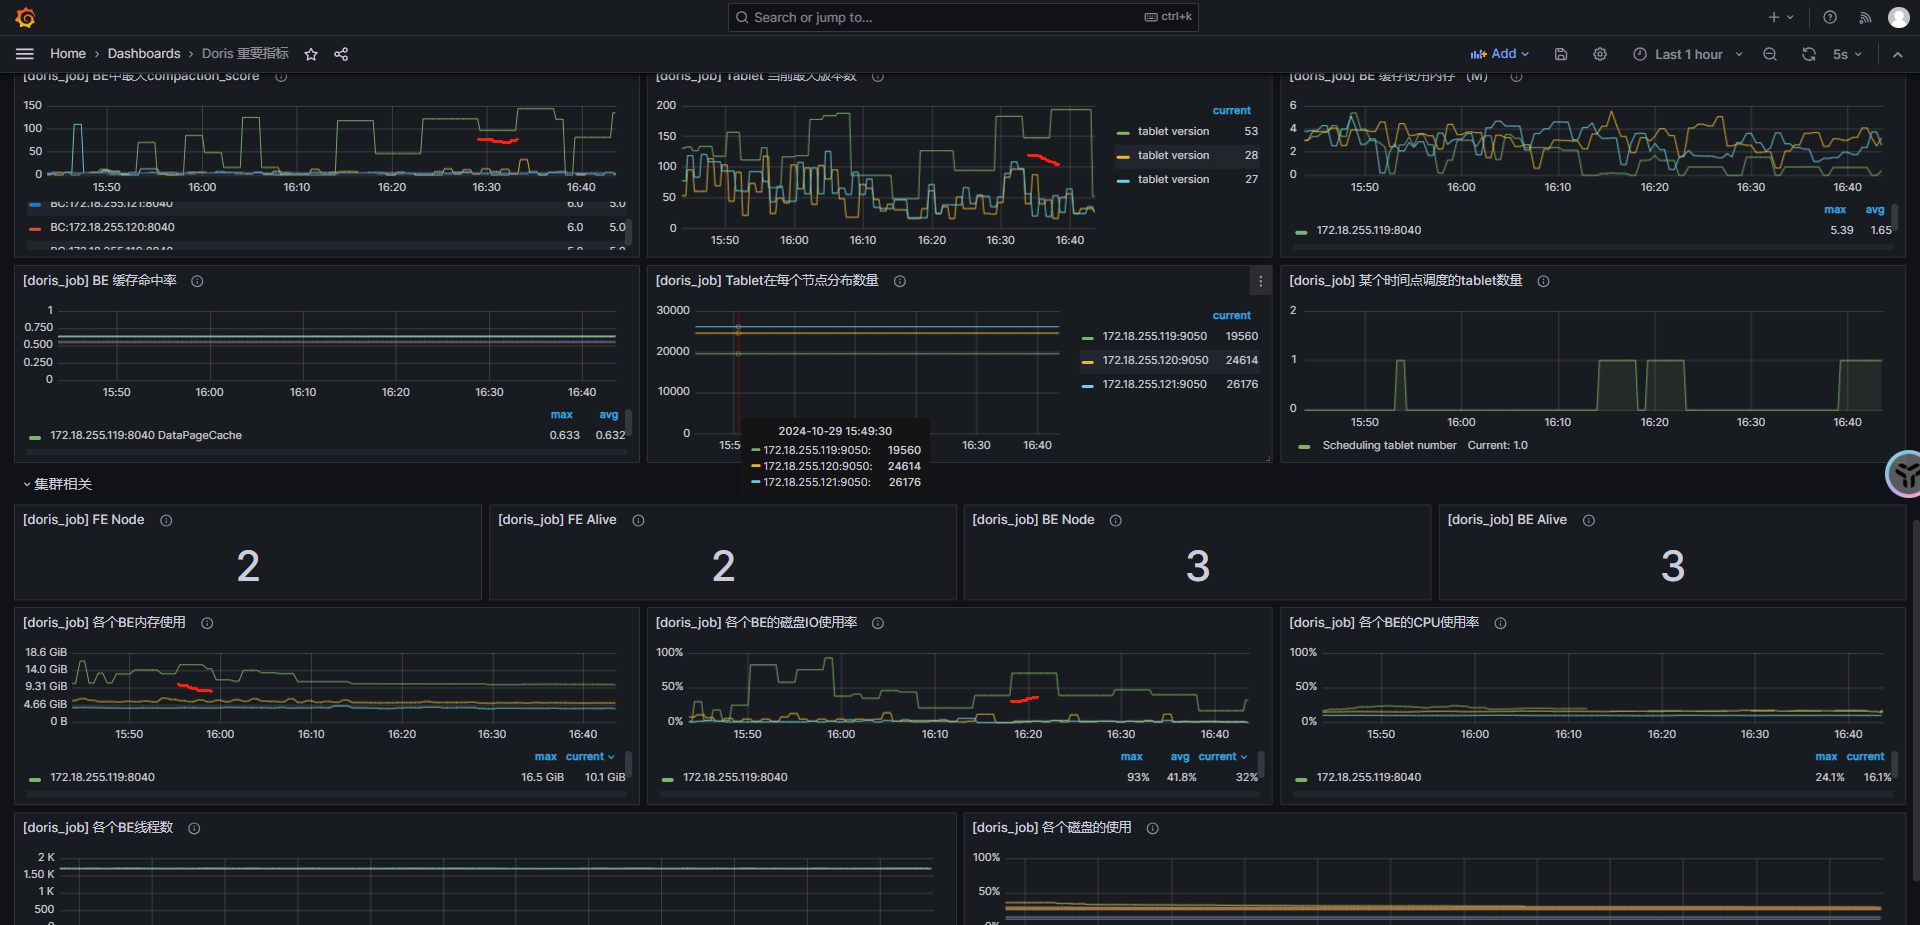Click the floating assistant icon at right edge

click(x=1904, y=473)
